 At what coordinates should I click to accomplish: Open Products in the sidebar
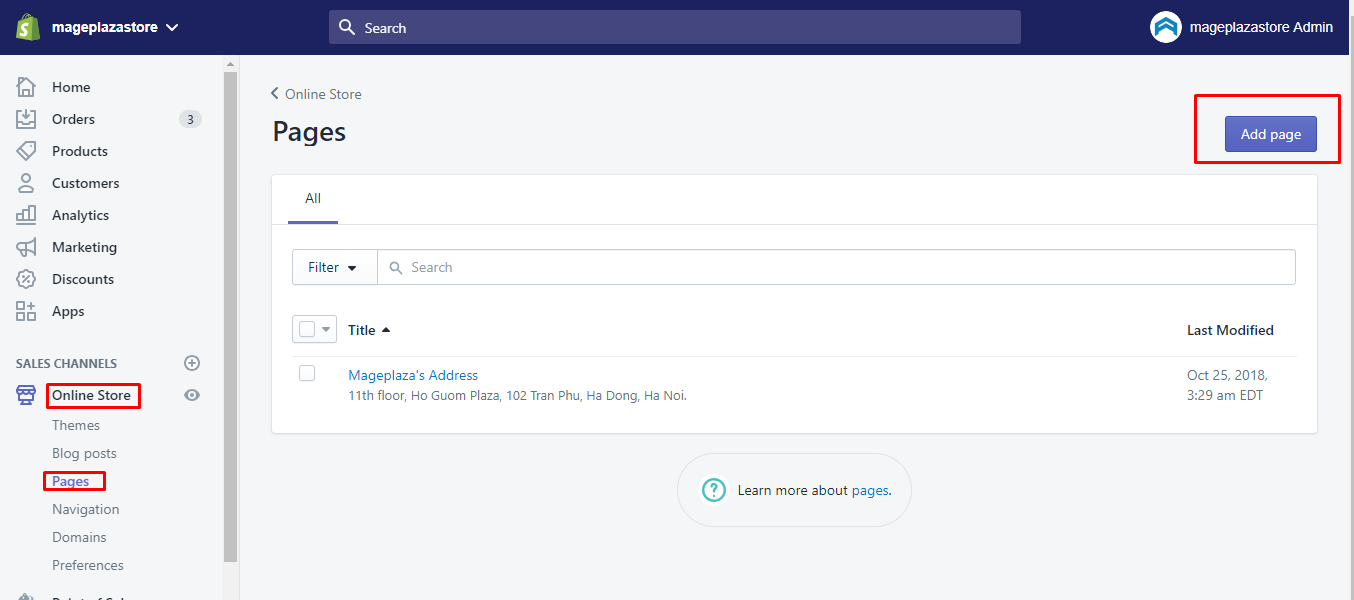(80, 151)
